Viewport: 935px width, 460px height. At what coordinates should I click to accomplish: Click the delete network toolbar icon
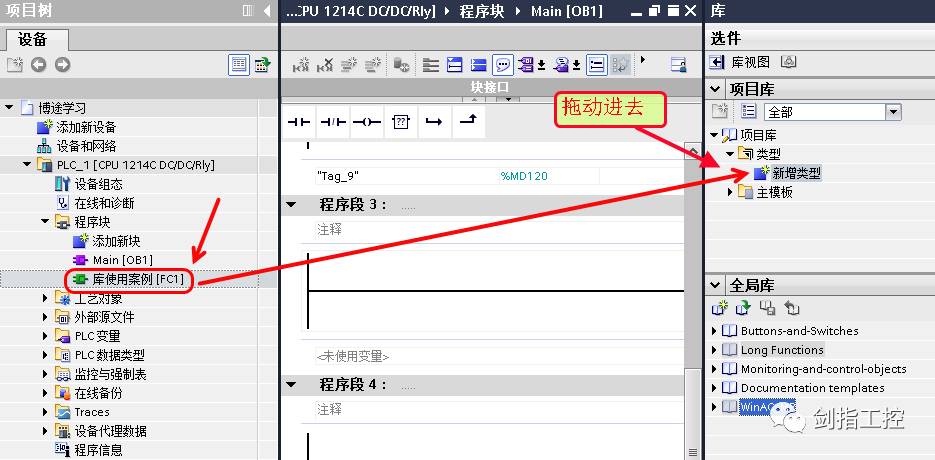pyautogui.click(x=325, y=64)
